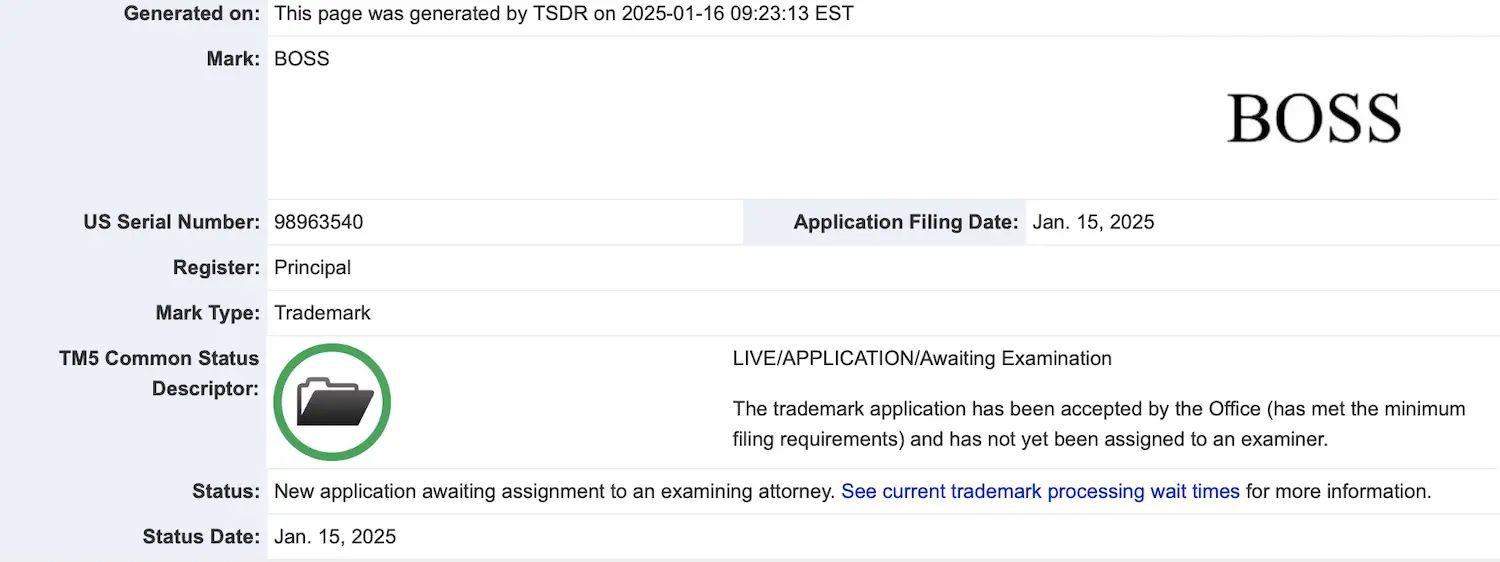Click the paragraph about minimum filing requirements
The width and height of the screenshot is (1500, 562).
(x=1098, y=423)
